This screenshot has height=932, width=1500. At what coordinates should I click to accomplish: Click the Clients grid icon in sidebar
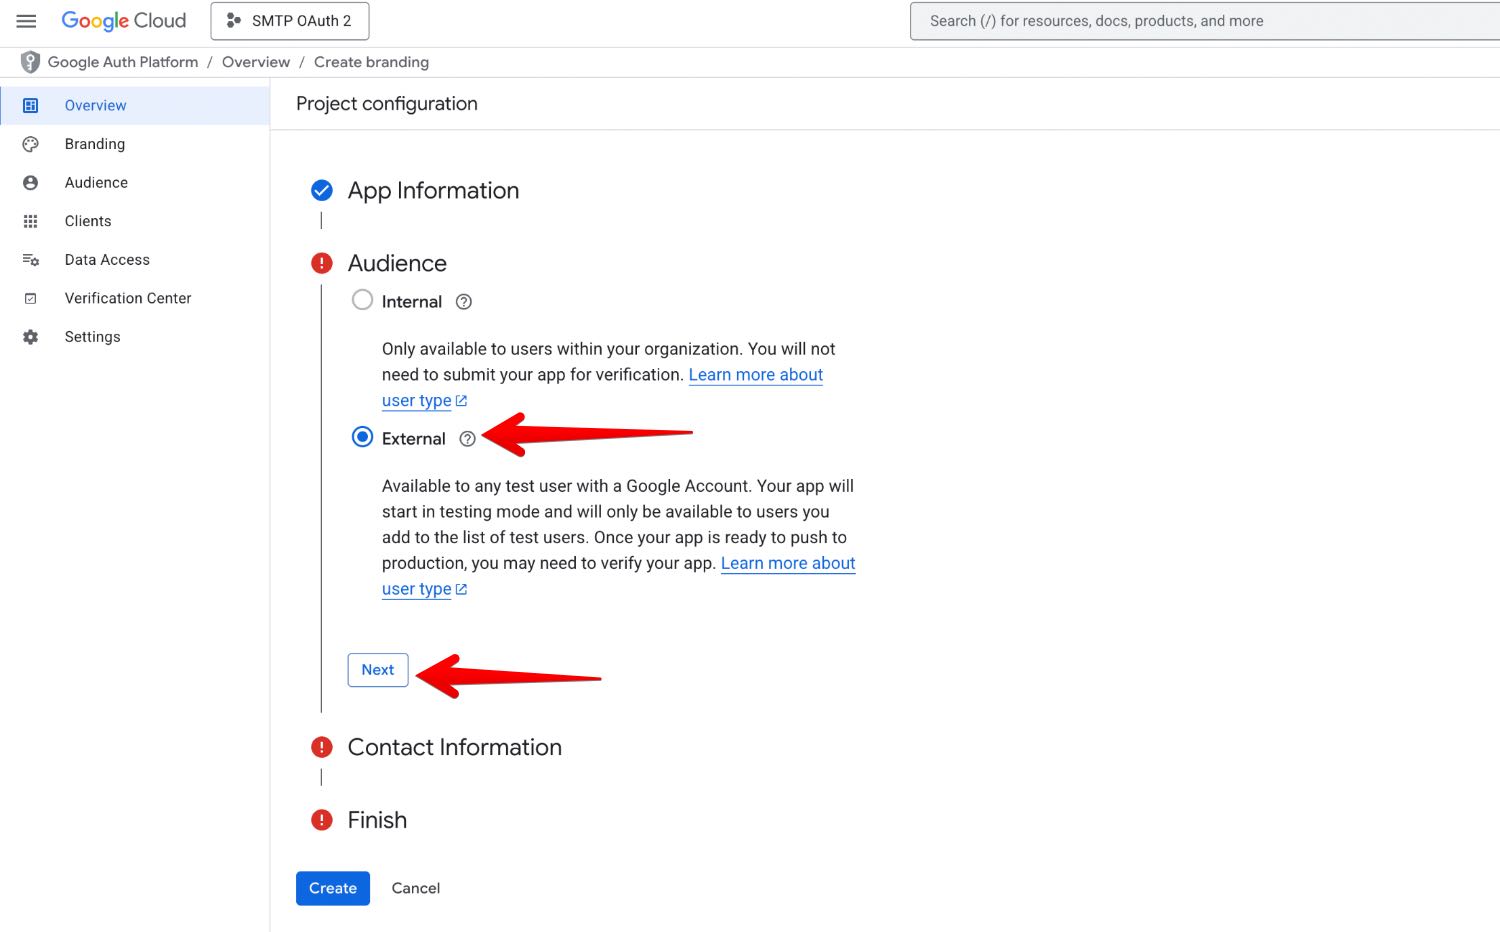click(x=31, y=221)
